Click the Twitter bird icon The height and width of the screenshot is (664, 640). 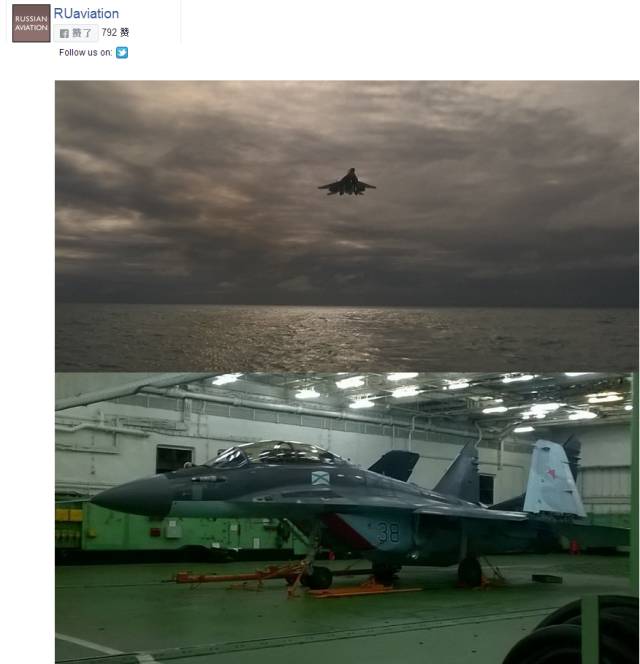tap(122, 53)
